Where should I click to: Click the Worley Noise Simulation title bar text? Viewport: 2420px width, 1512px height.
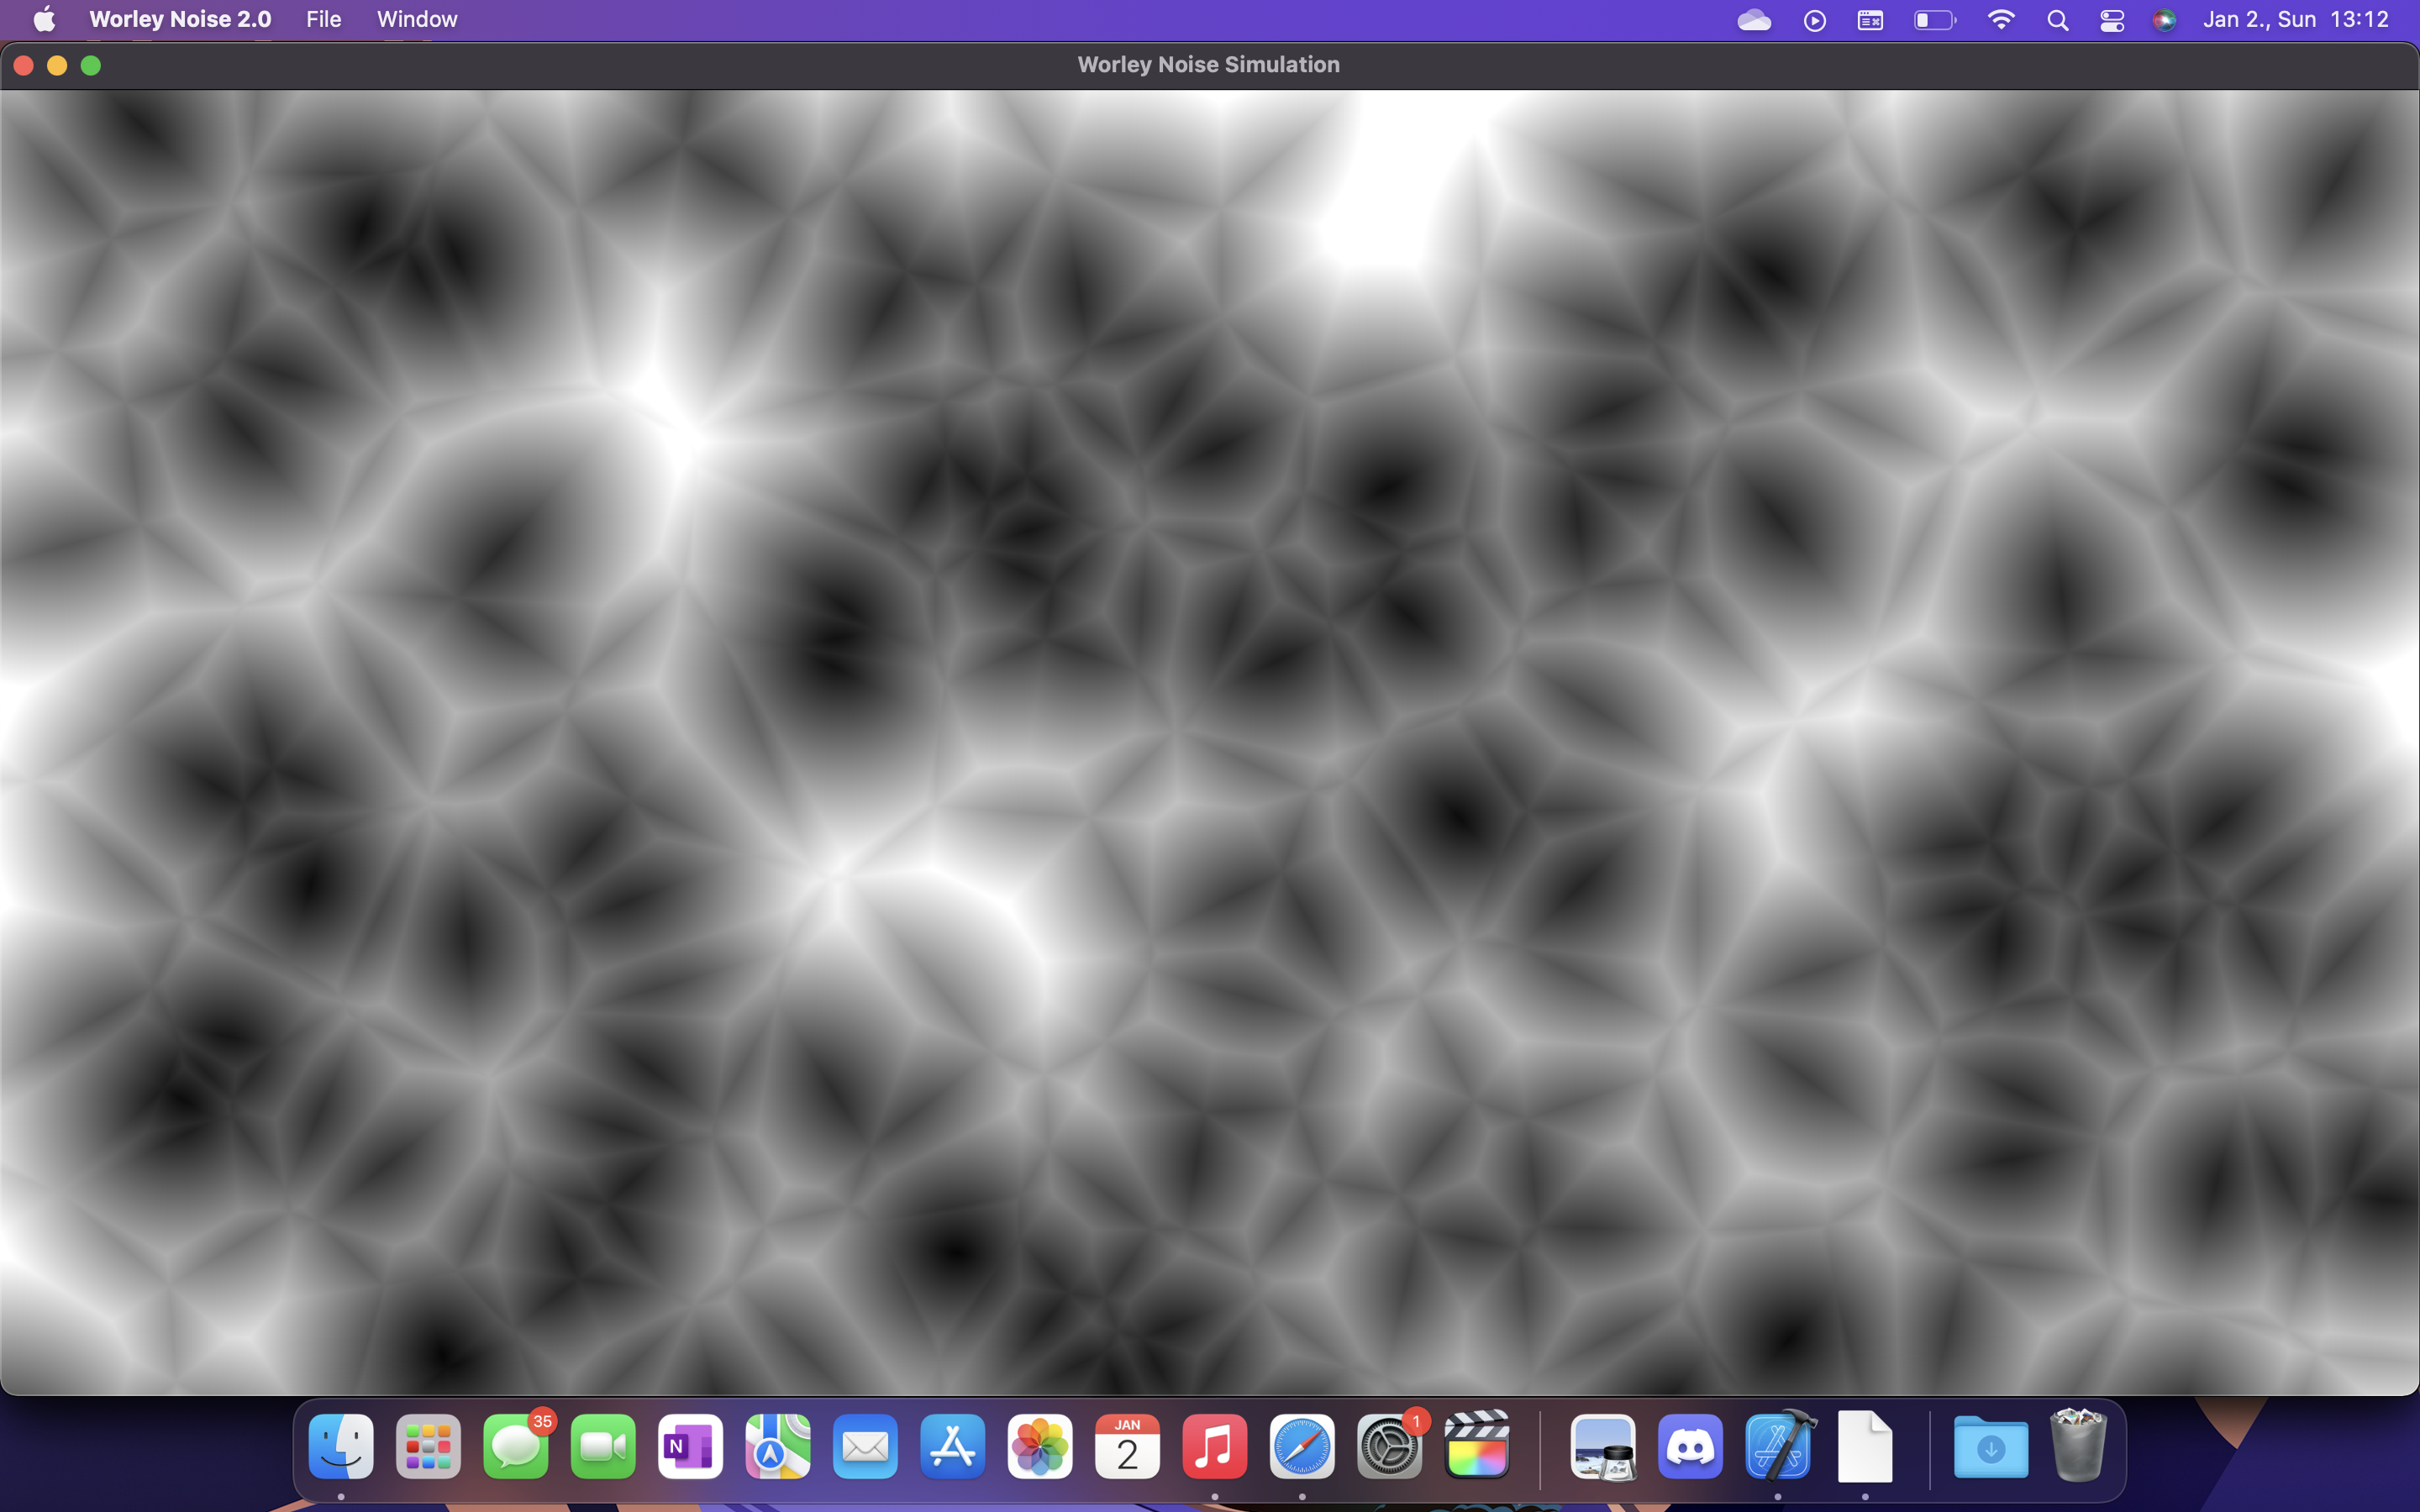(x=1208, y=65)
